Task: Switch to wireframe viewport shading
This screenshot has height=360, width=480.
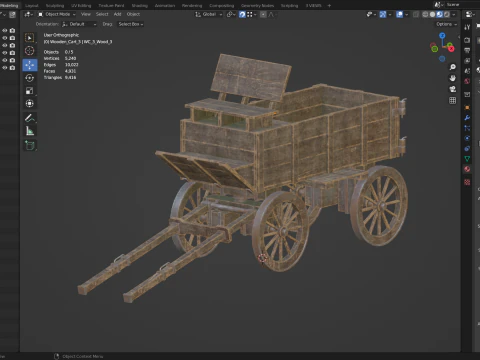Action: 425,14
